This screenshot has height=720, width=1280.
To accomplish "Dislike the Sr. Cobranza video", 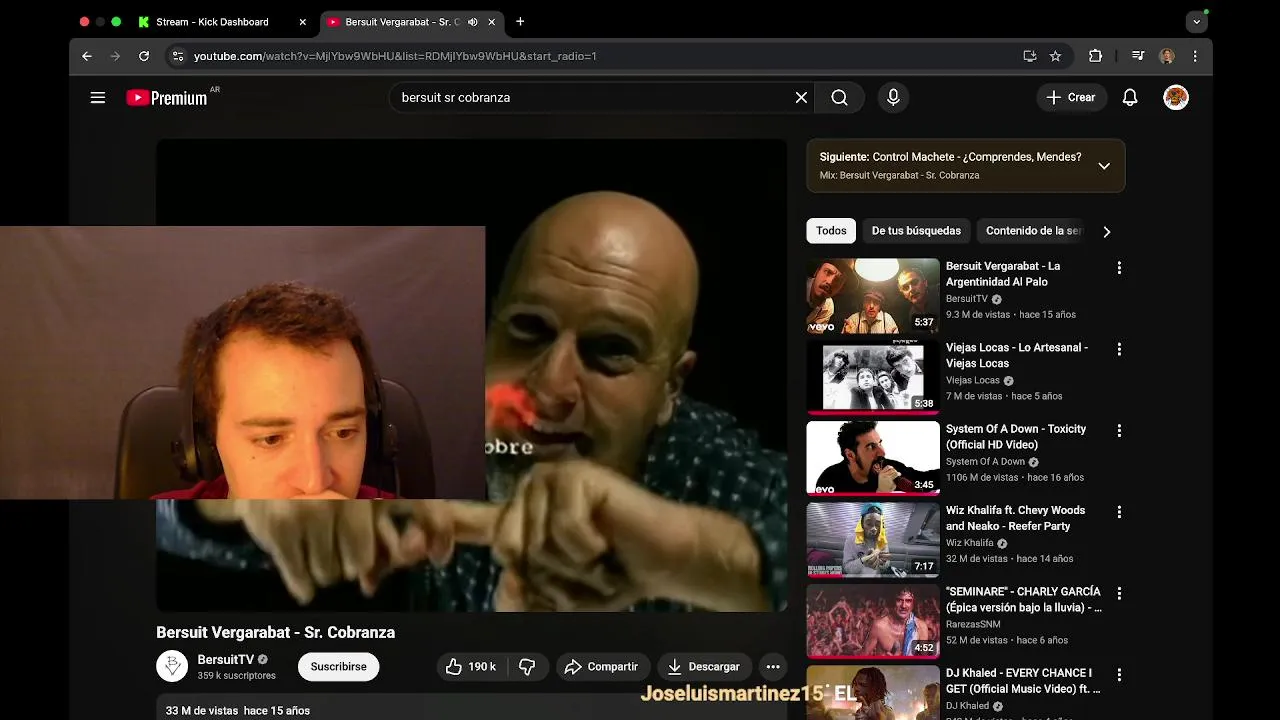I will coord(527,667).
